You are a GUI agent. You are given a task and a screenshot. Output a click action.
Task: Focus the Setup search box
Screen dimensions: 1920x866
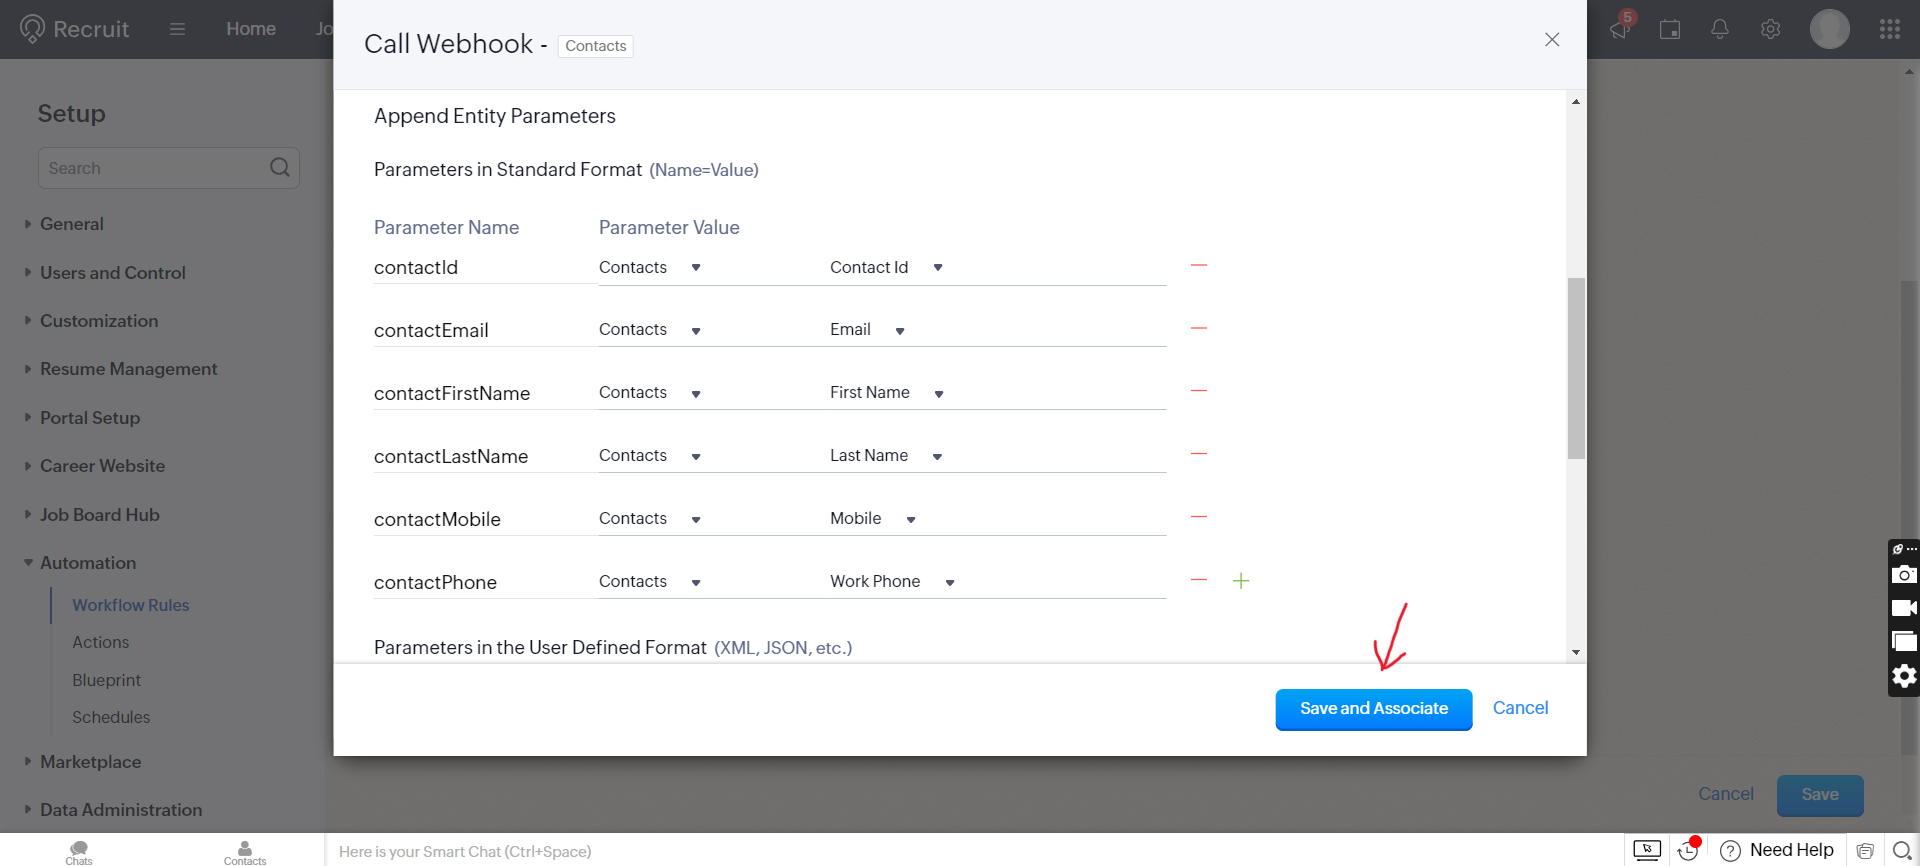coord(169,168)
